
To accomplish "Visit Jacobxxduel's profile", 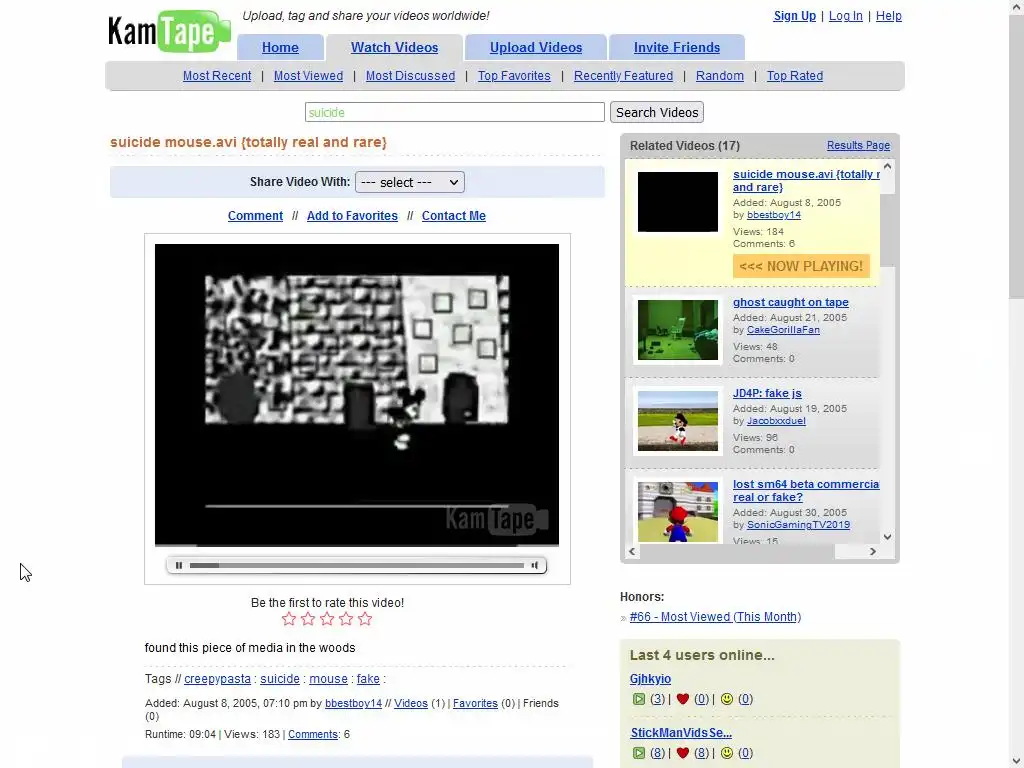I will [x=776, y=421].
